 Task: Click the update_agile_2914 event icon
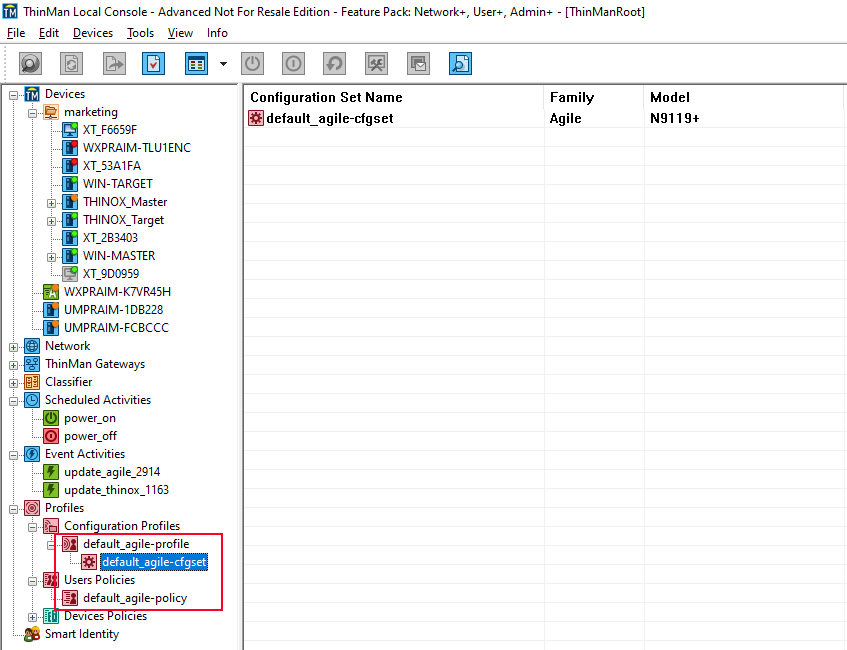coord(51,472)
